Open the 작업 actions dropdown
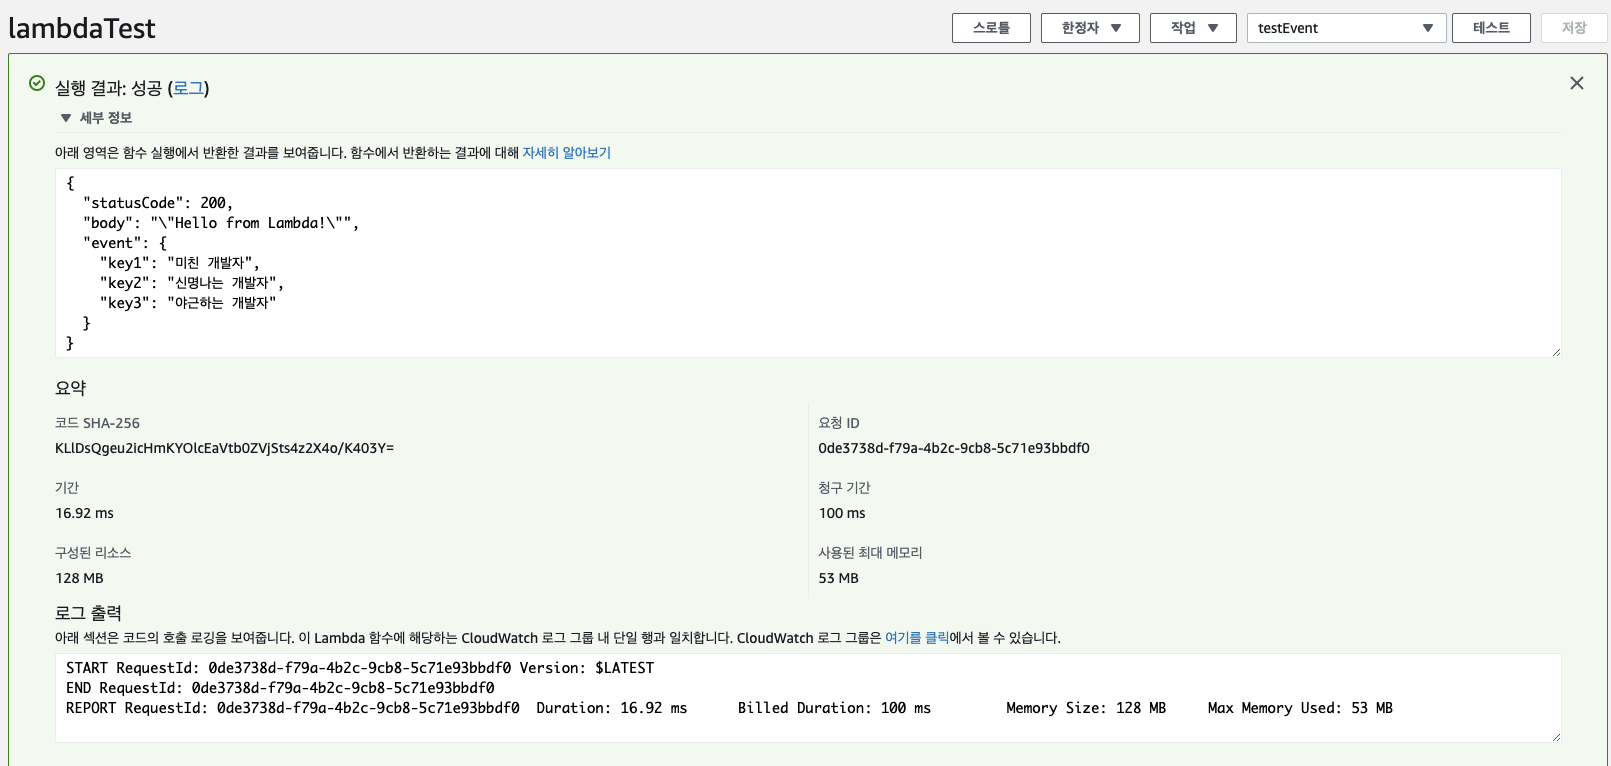Image resolution: width=1611 pixels, height=766 pixels. tap(1193, 28)
